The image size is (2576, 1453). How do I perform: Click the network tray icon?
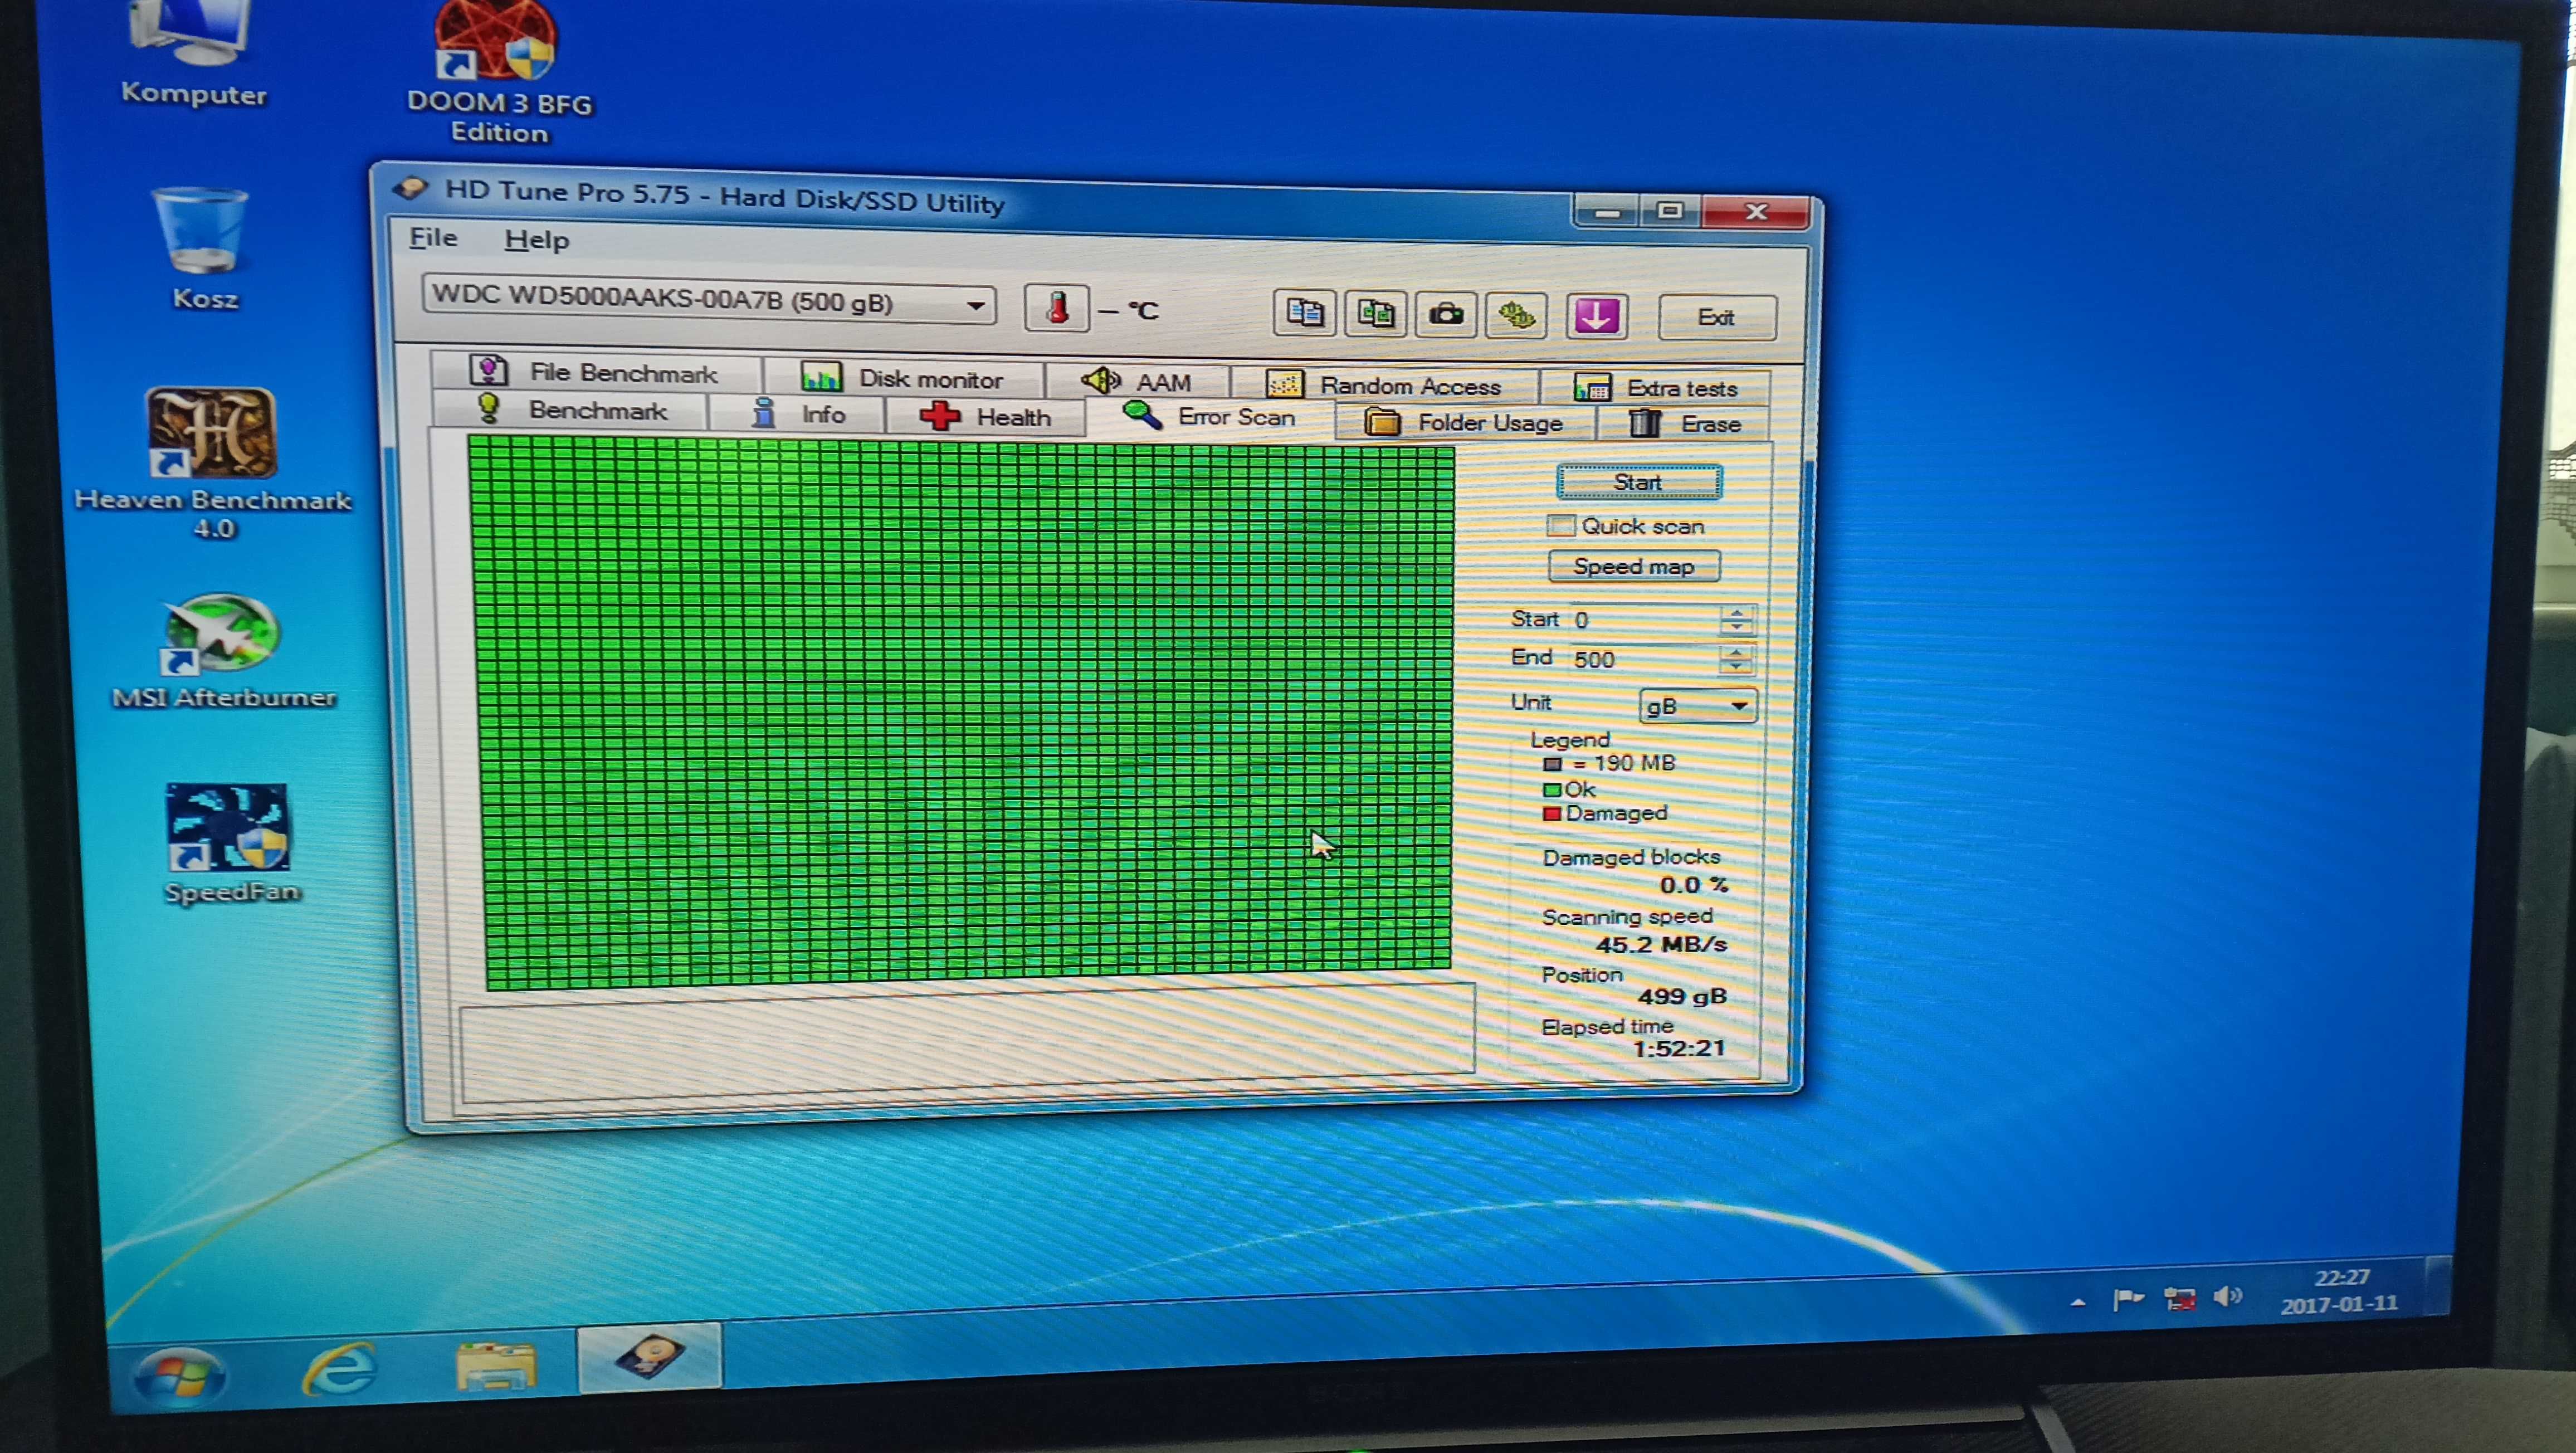click(x=2179, y=1299)
